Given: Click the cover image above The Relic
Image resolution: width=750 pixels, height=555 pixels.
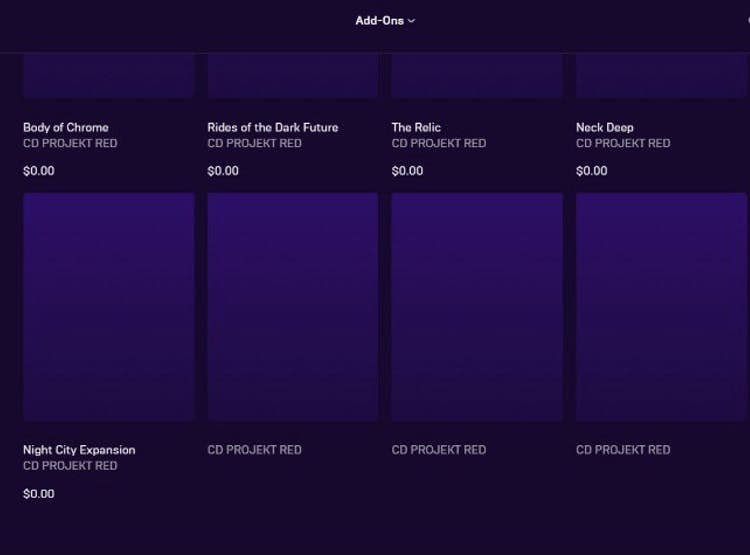Looking at the screenshot, I should coord(477,76).
